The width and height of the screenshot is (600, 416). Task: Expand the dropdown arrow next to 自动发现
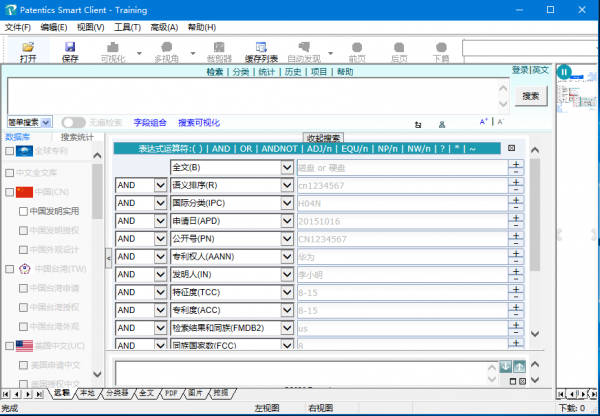(331, 53)
